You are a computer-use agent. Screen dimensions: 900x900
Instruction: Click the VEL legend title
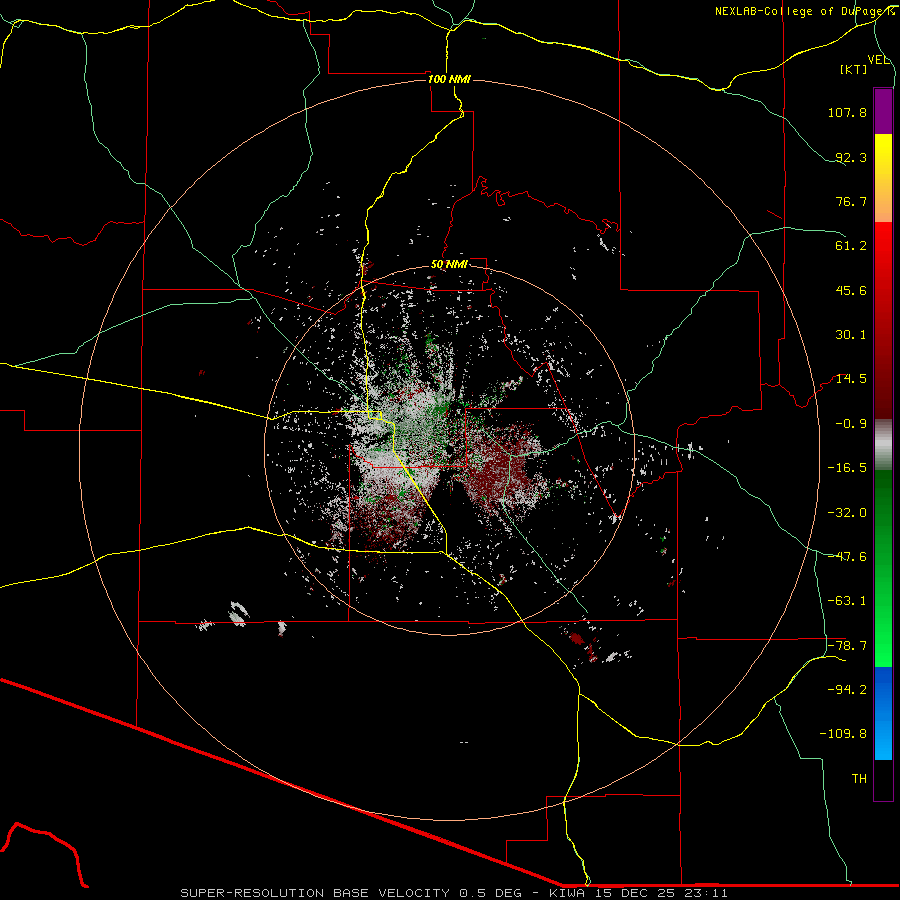pos(879,60)
